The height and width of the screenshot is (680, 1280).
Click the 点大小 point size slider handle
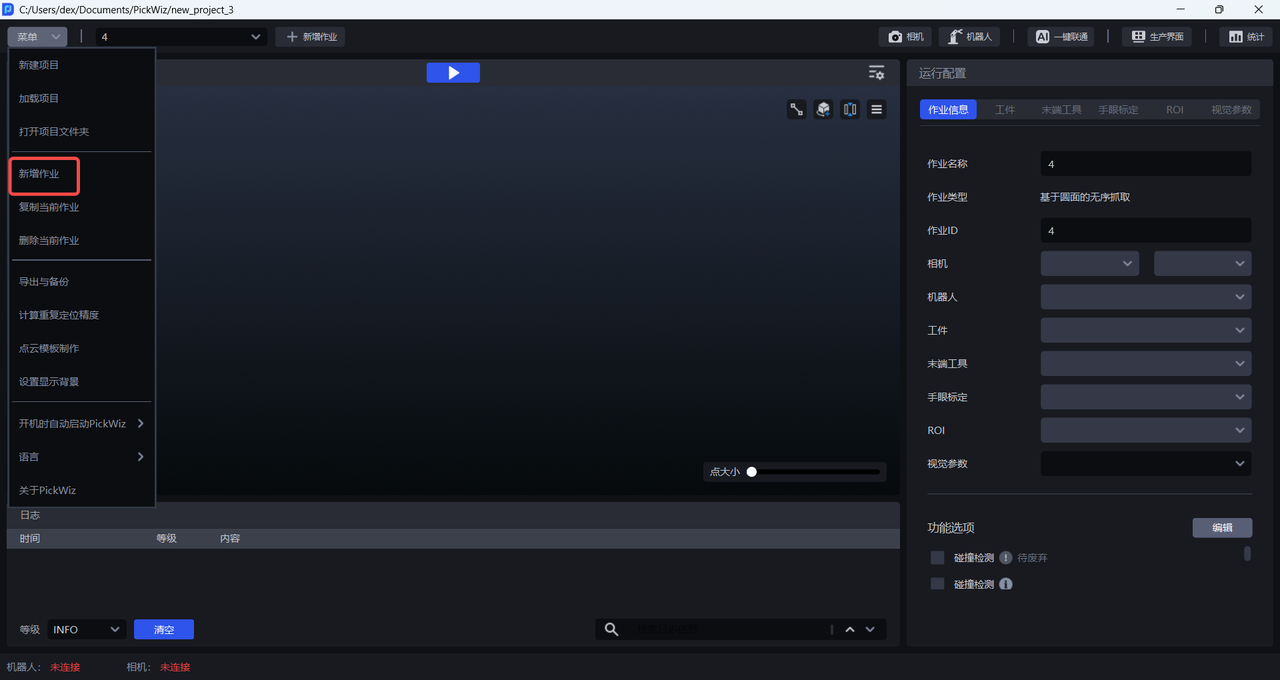(x=752, y=472)
